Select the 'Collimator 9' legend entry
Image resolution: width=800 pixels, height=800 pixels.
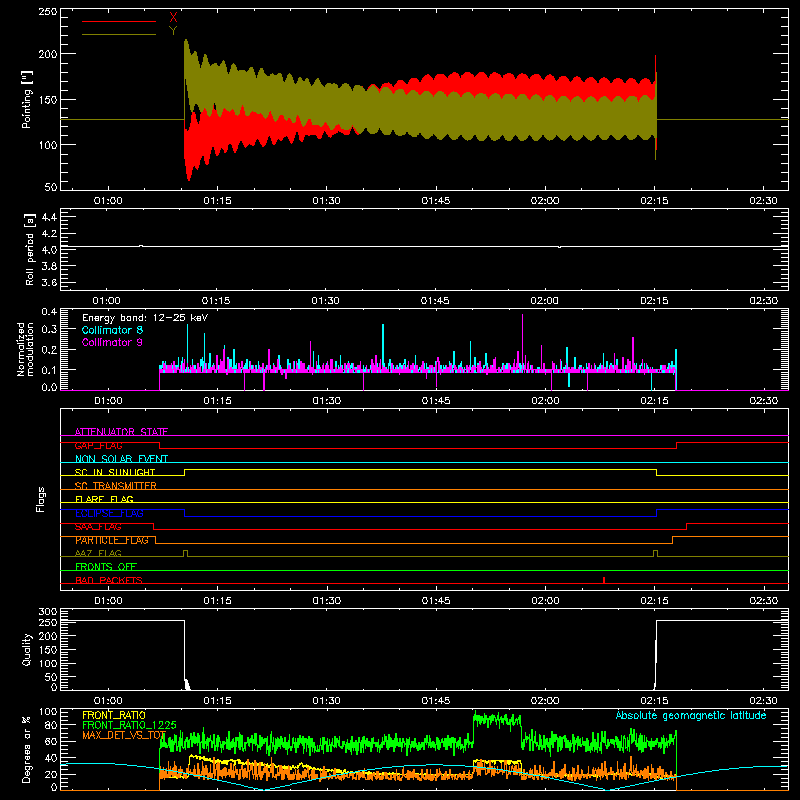point(112,342)
